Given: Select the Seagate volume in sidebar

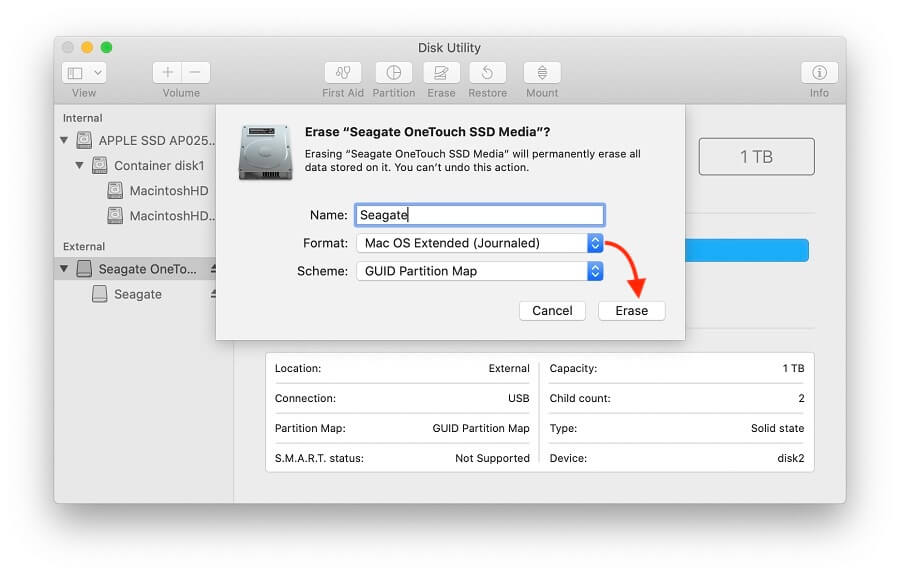Looking at the screenshot, I should [x=138, y=294].
